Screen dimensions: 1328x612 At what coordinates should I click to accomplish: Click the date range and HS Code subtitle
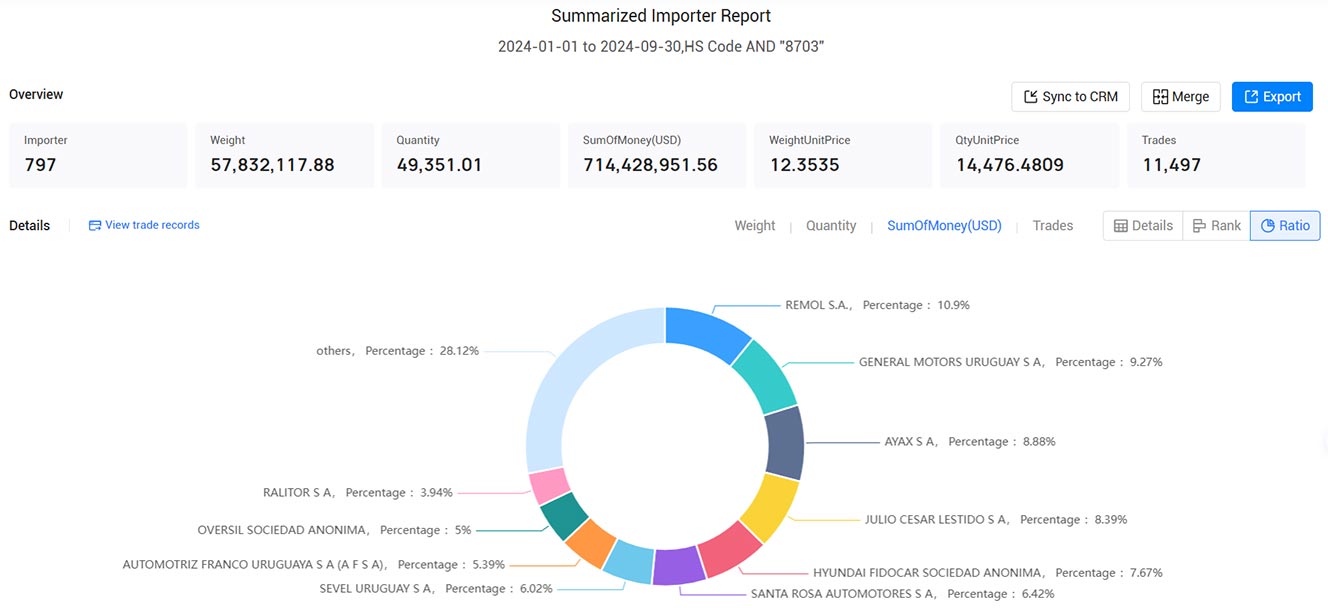click(x=661, y=47)
